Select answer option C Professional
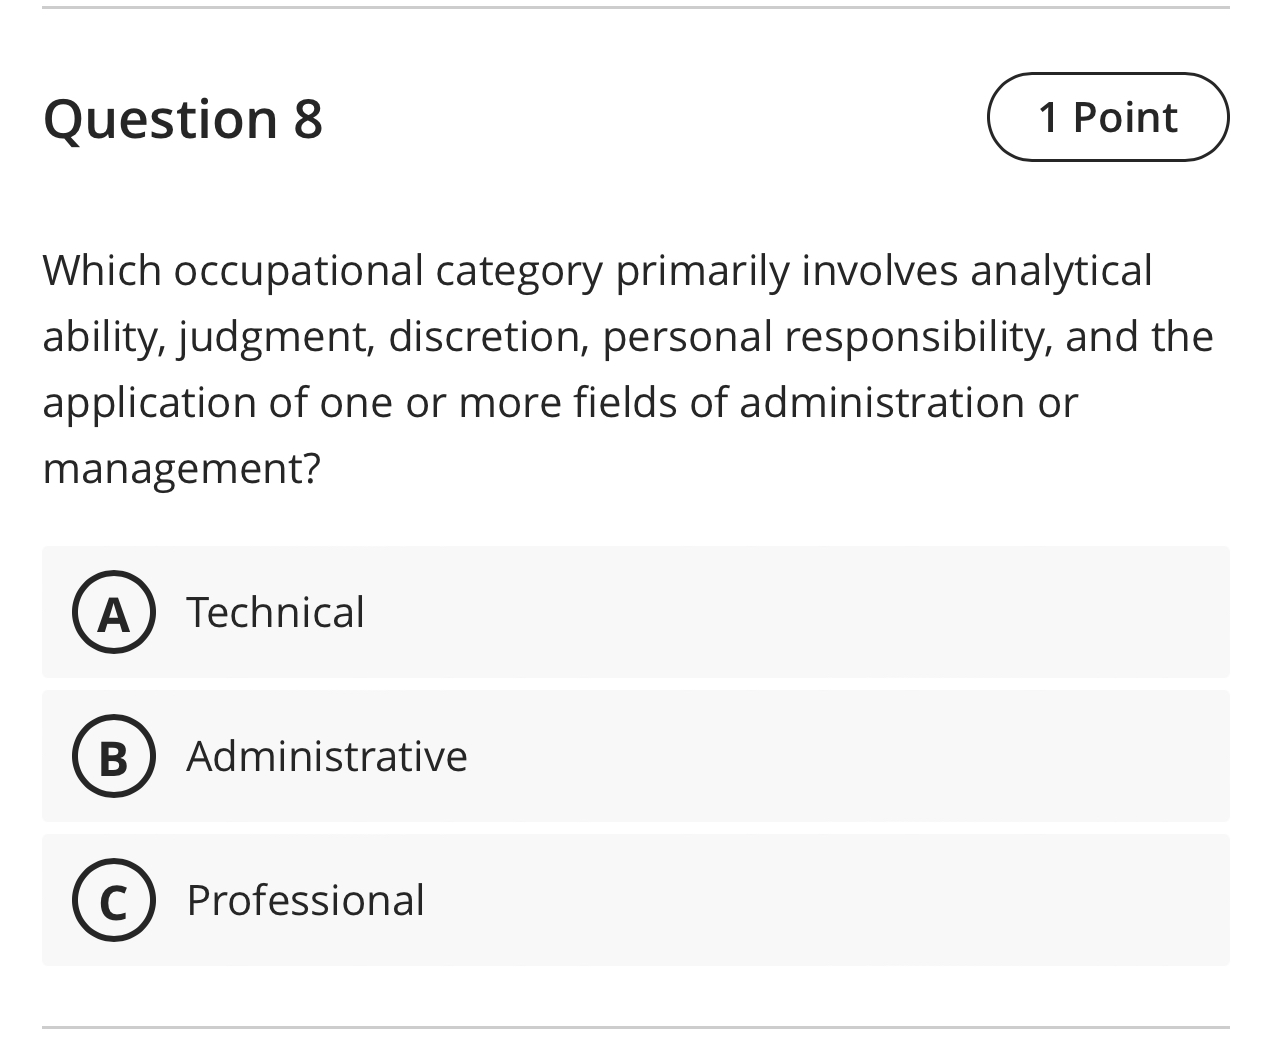This screenshot has height=1061, width=1284. 636,900
